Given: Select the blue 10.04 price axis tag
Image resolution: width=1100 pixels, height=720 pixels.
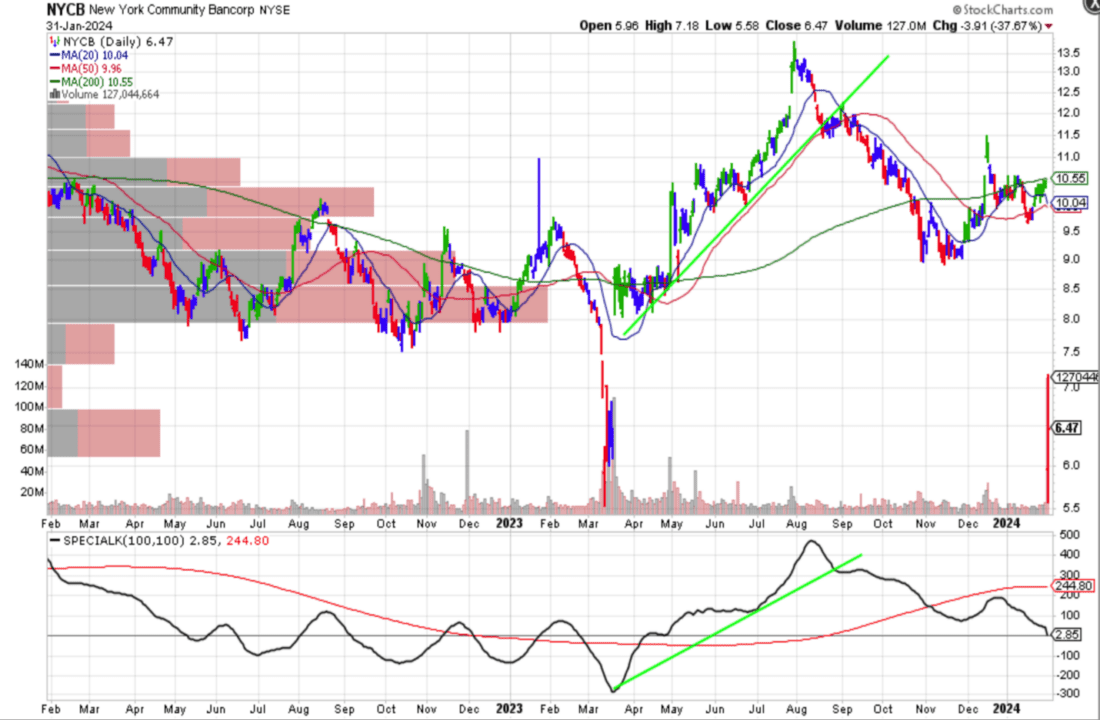Looking at the screenshot, I should tap(1070, 205).
